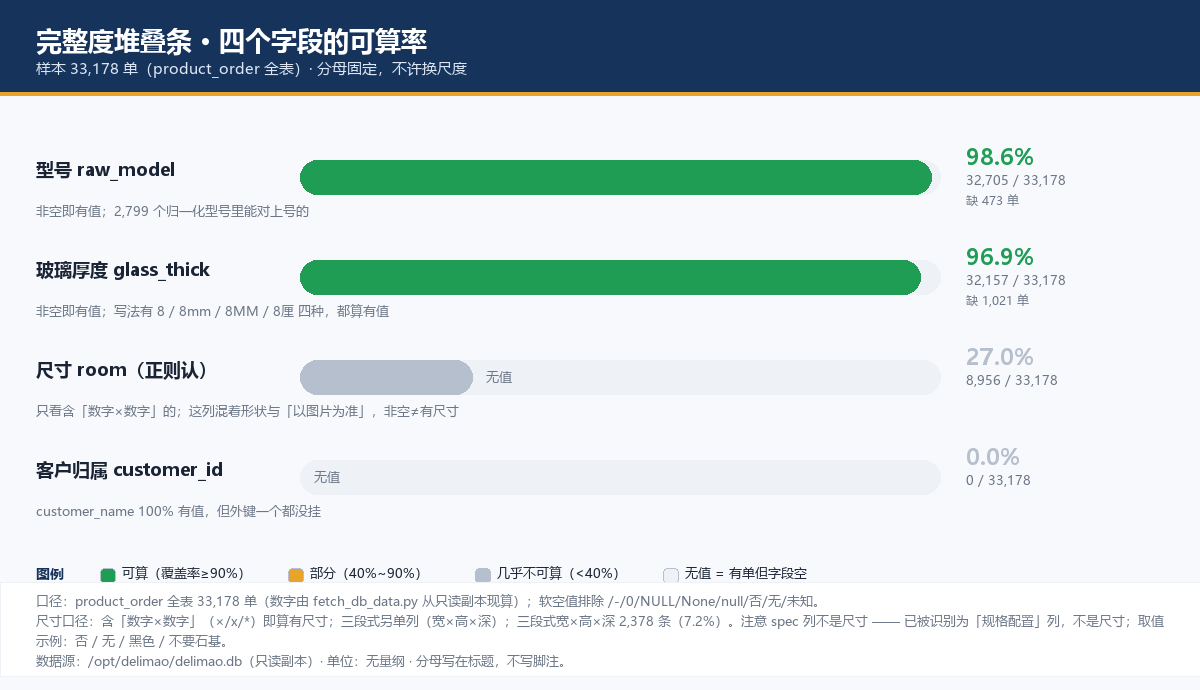Image resolution: width=1200 pixels, height=690 pixels.
Task: Click the note customer_name 100% 有值
Action: 178,511
